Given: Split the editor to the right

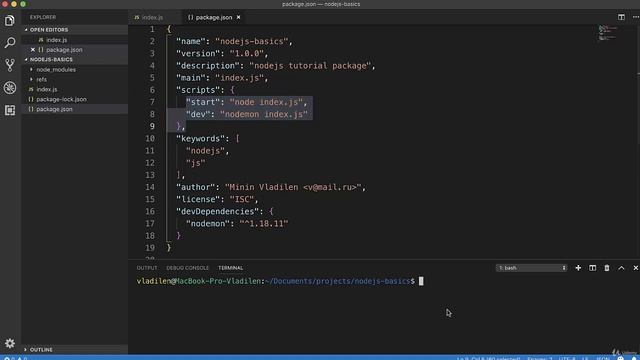Looking at the screenshot, I should click(621, 17).
